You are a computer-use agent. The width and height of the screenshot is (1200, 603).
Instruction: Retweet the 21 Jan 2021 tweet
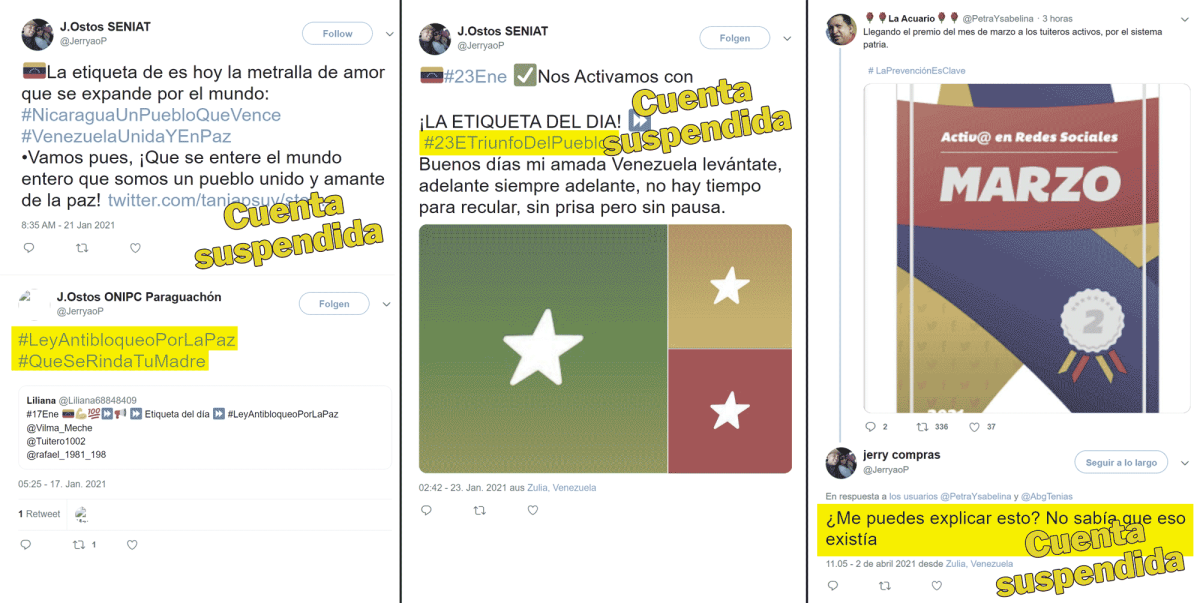pos(82,248)
